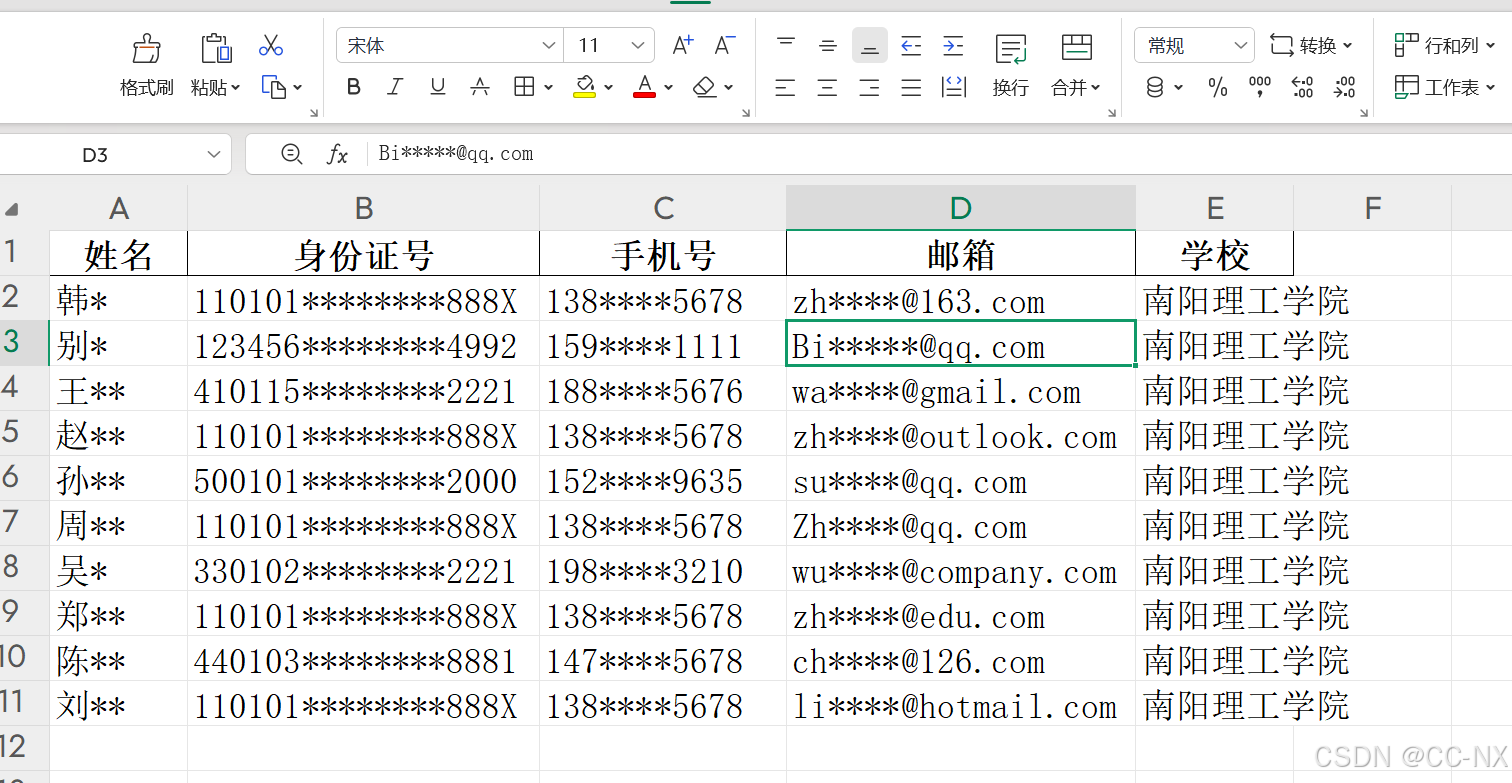This screenshot has width=1512, height=783.
Task: Open the Name Box dropdown for D3
Action: coord(213,154)
